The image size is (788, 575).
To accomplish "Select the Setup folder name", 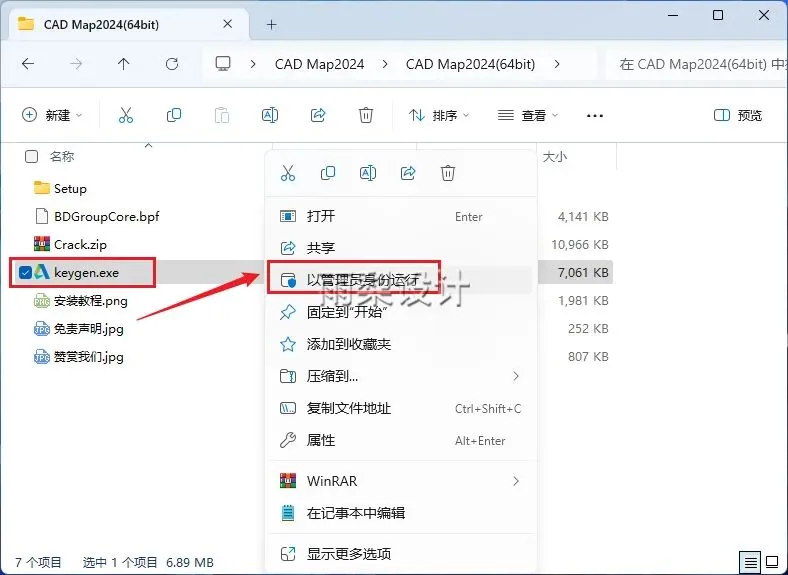I will 70,188.
